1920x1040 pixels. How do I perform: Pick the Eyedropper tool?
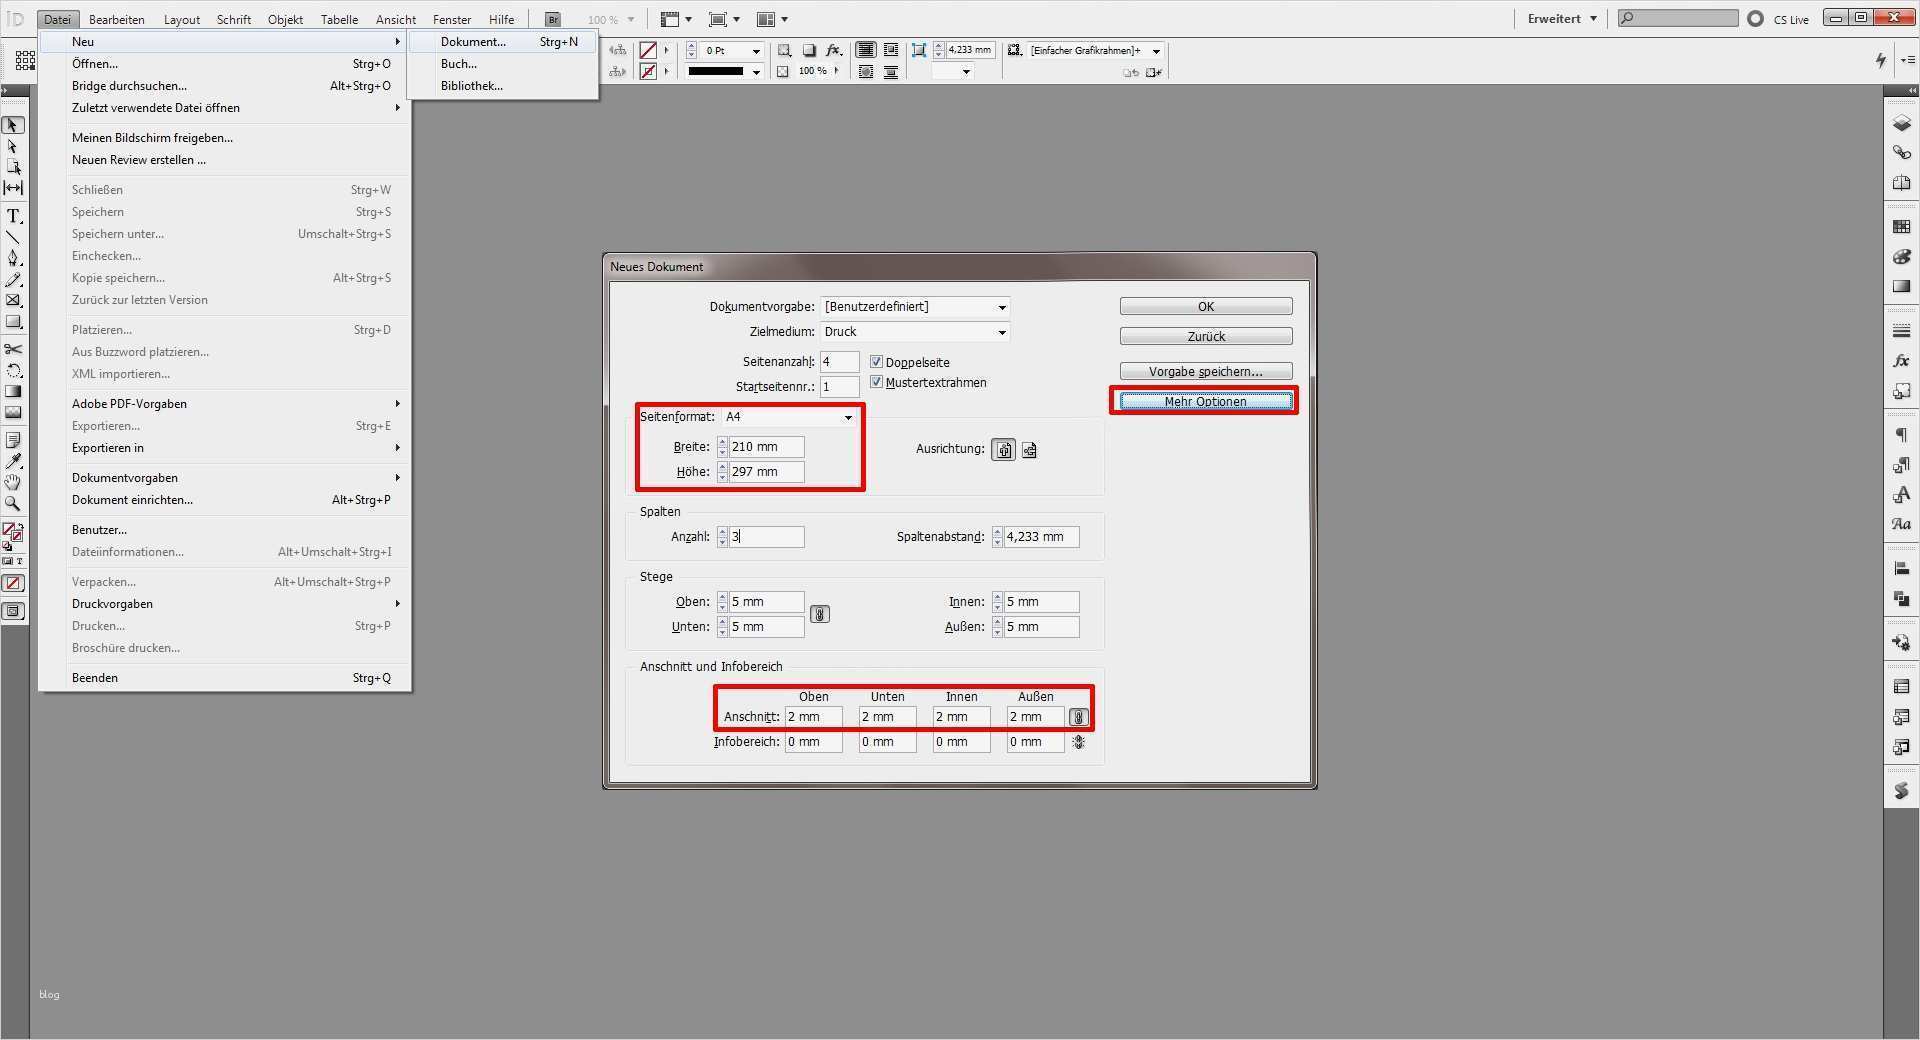(14, 461)
